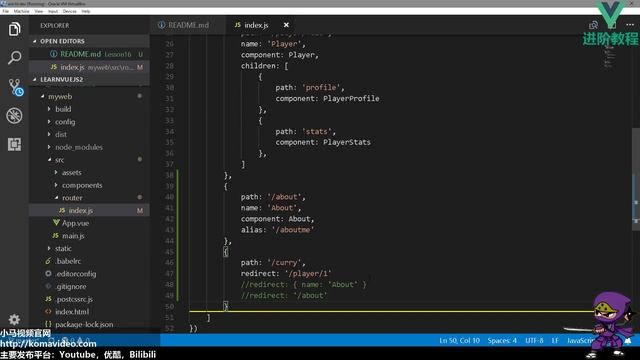Change encoding via UTF-8 status item
Image resolution: width=640 pixels, height=360 pixels.
[534, 340]
